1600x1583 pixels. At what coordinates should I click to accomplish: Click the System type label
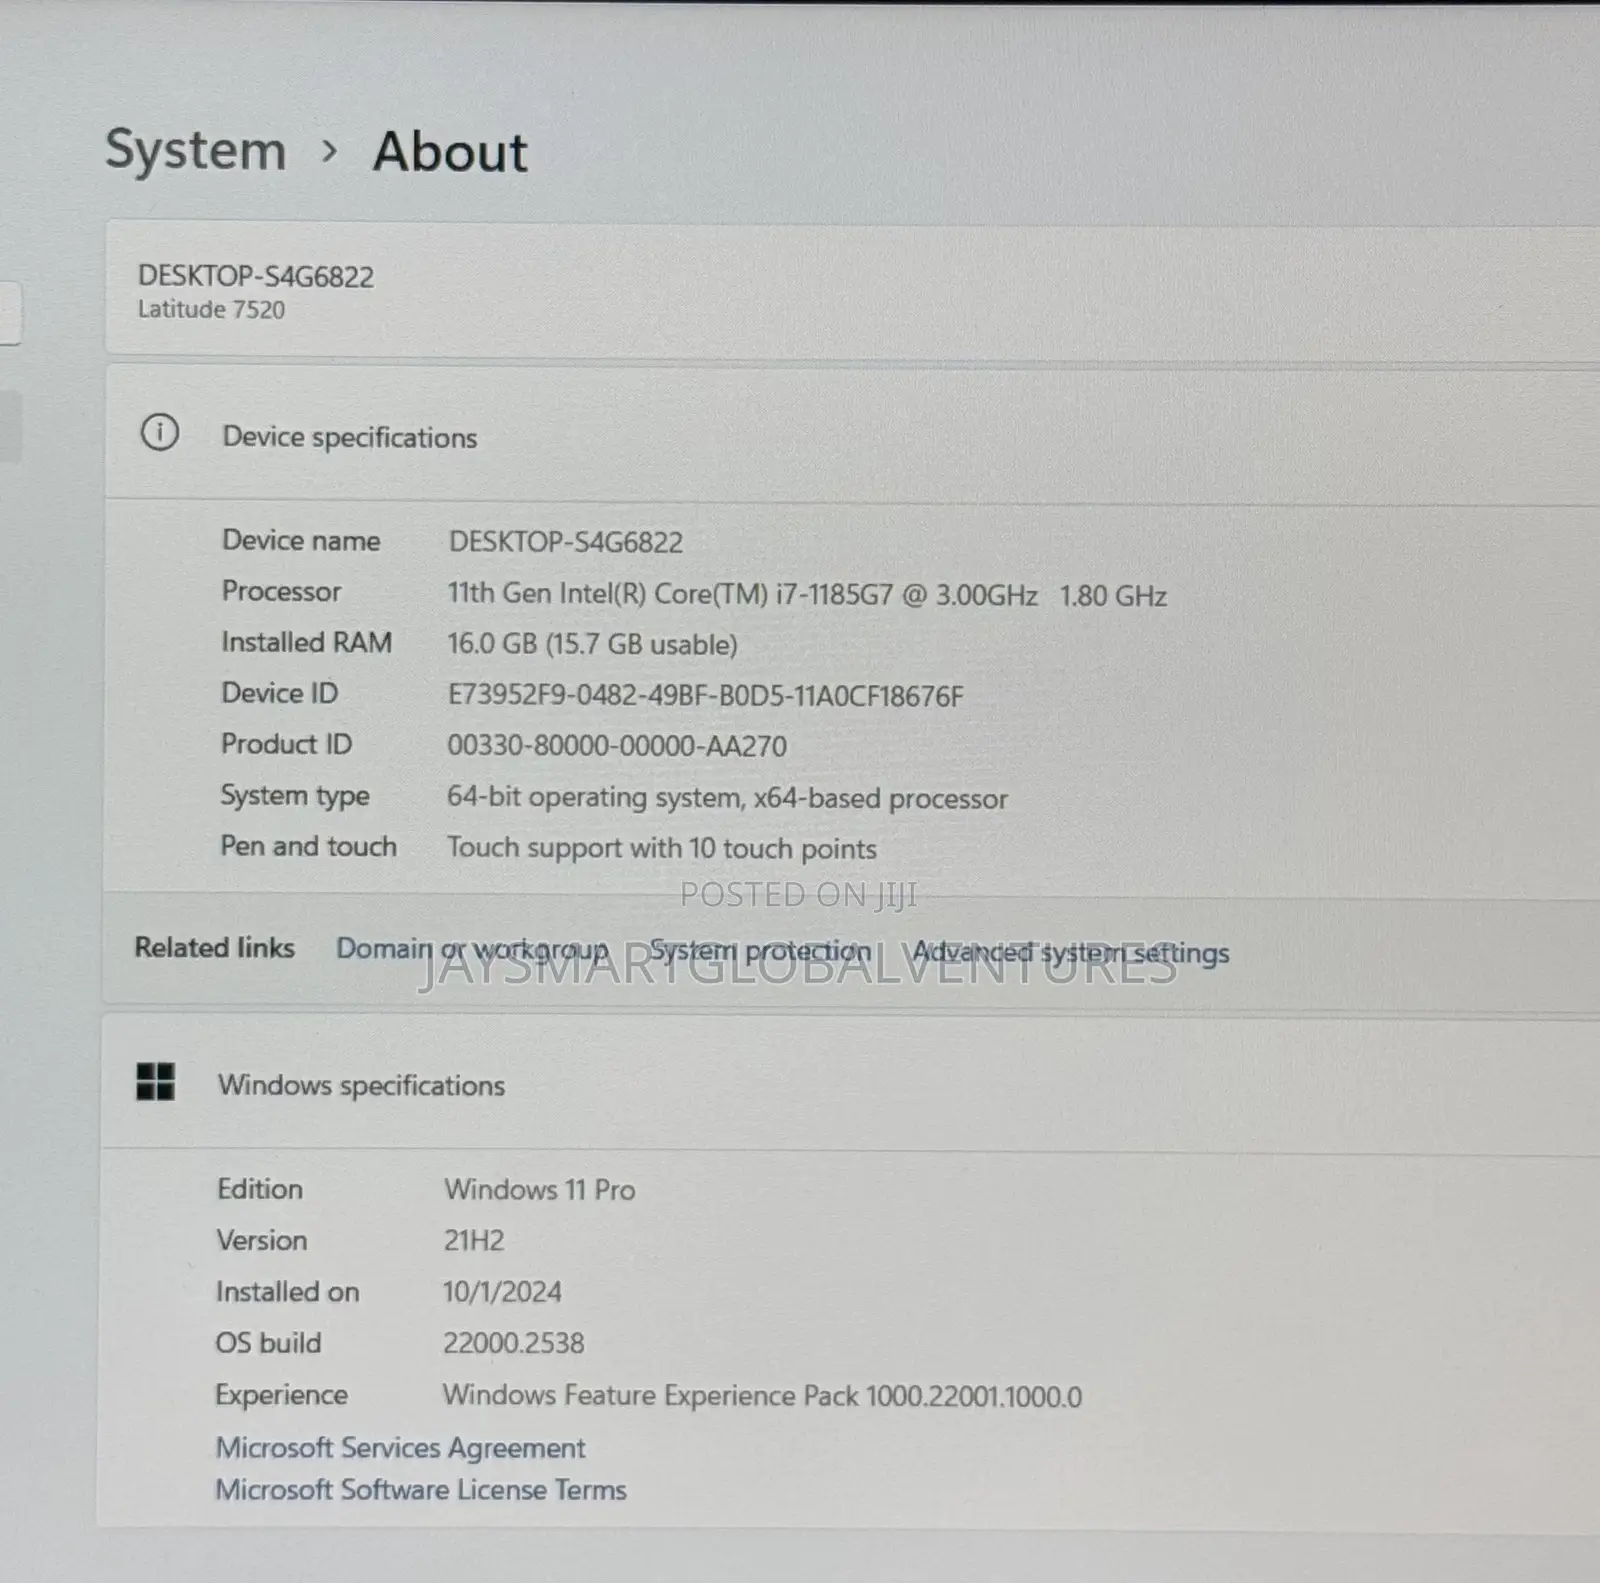tap(295, 796)
